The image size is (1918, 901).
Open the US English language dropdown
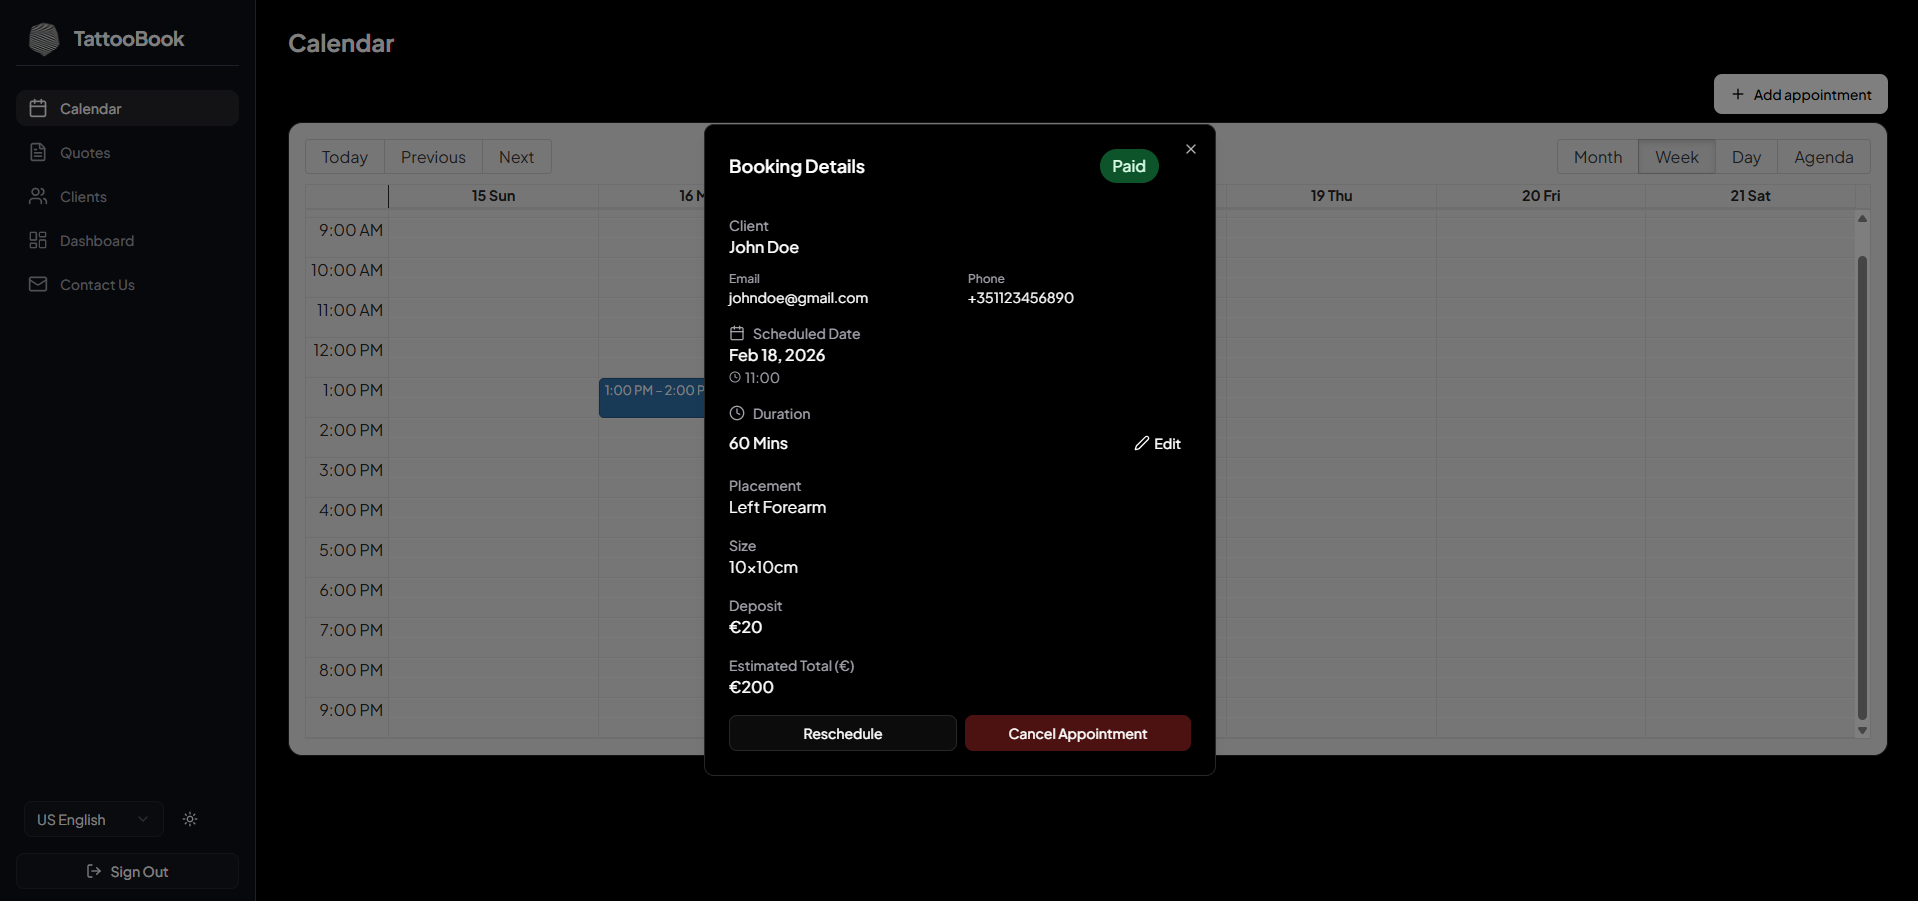point(93,819)
